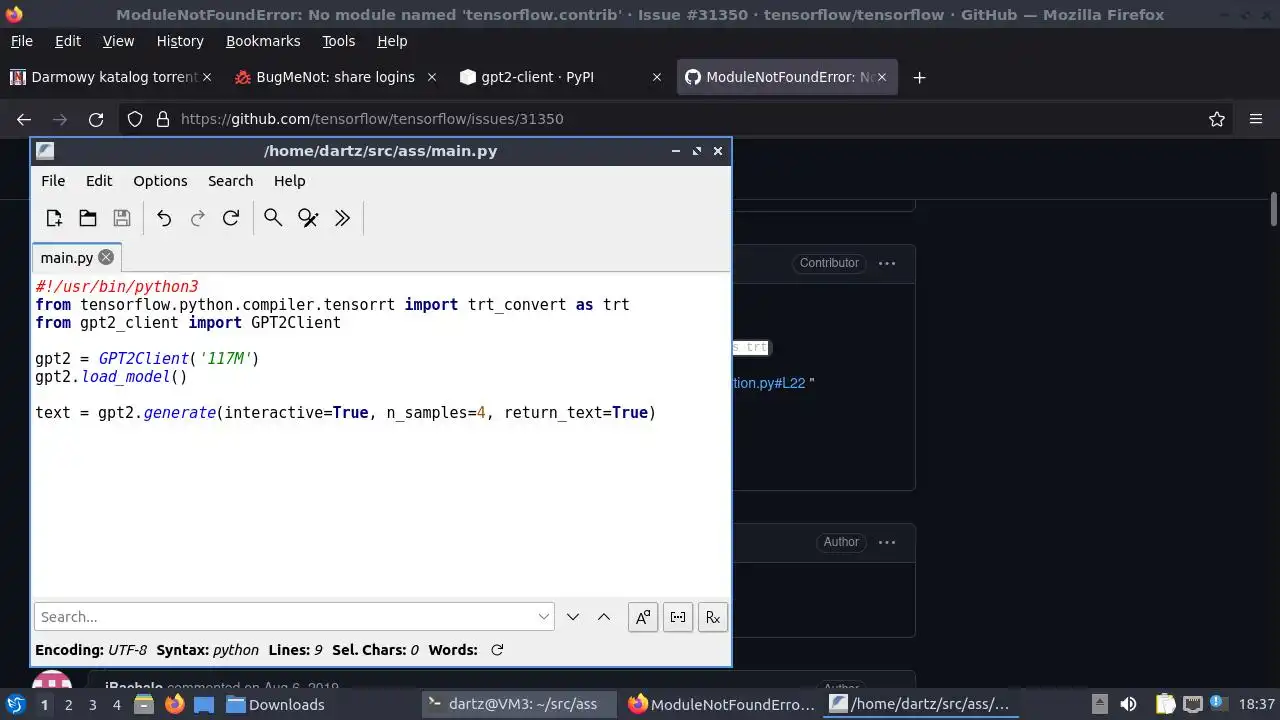Toggle regular expression search mode
The height and width of the screenshot is (720, 1280).
click(x=713, y=617)
